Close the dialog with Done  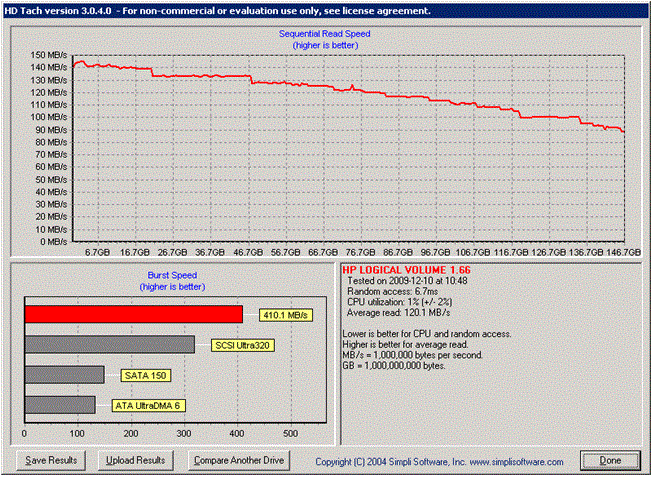pyautogui.click(x=610, y=460)
